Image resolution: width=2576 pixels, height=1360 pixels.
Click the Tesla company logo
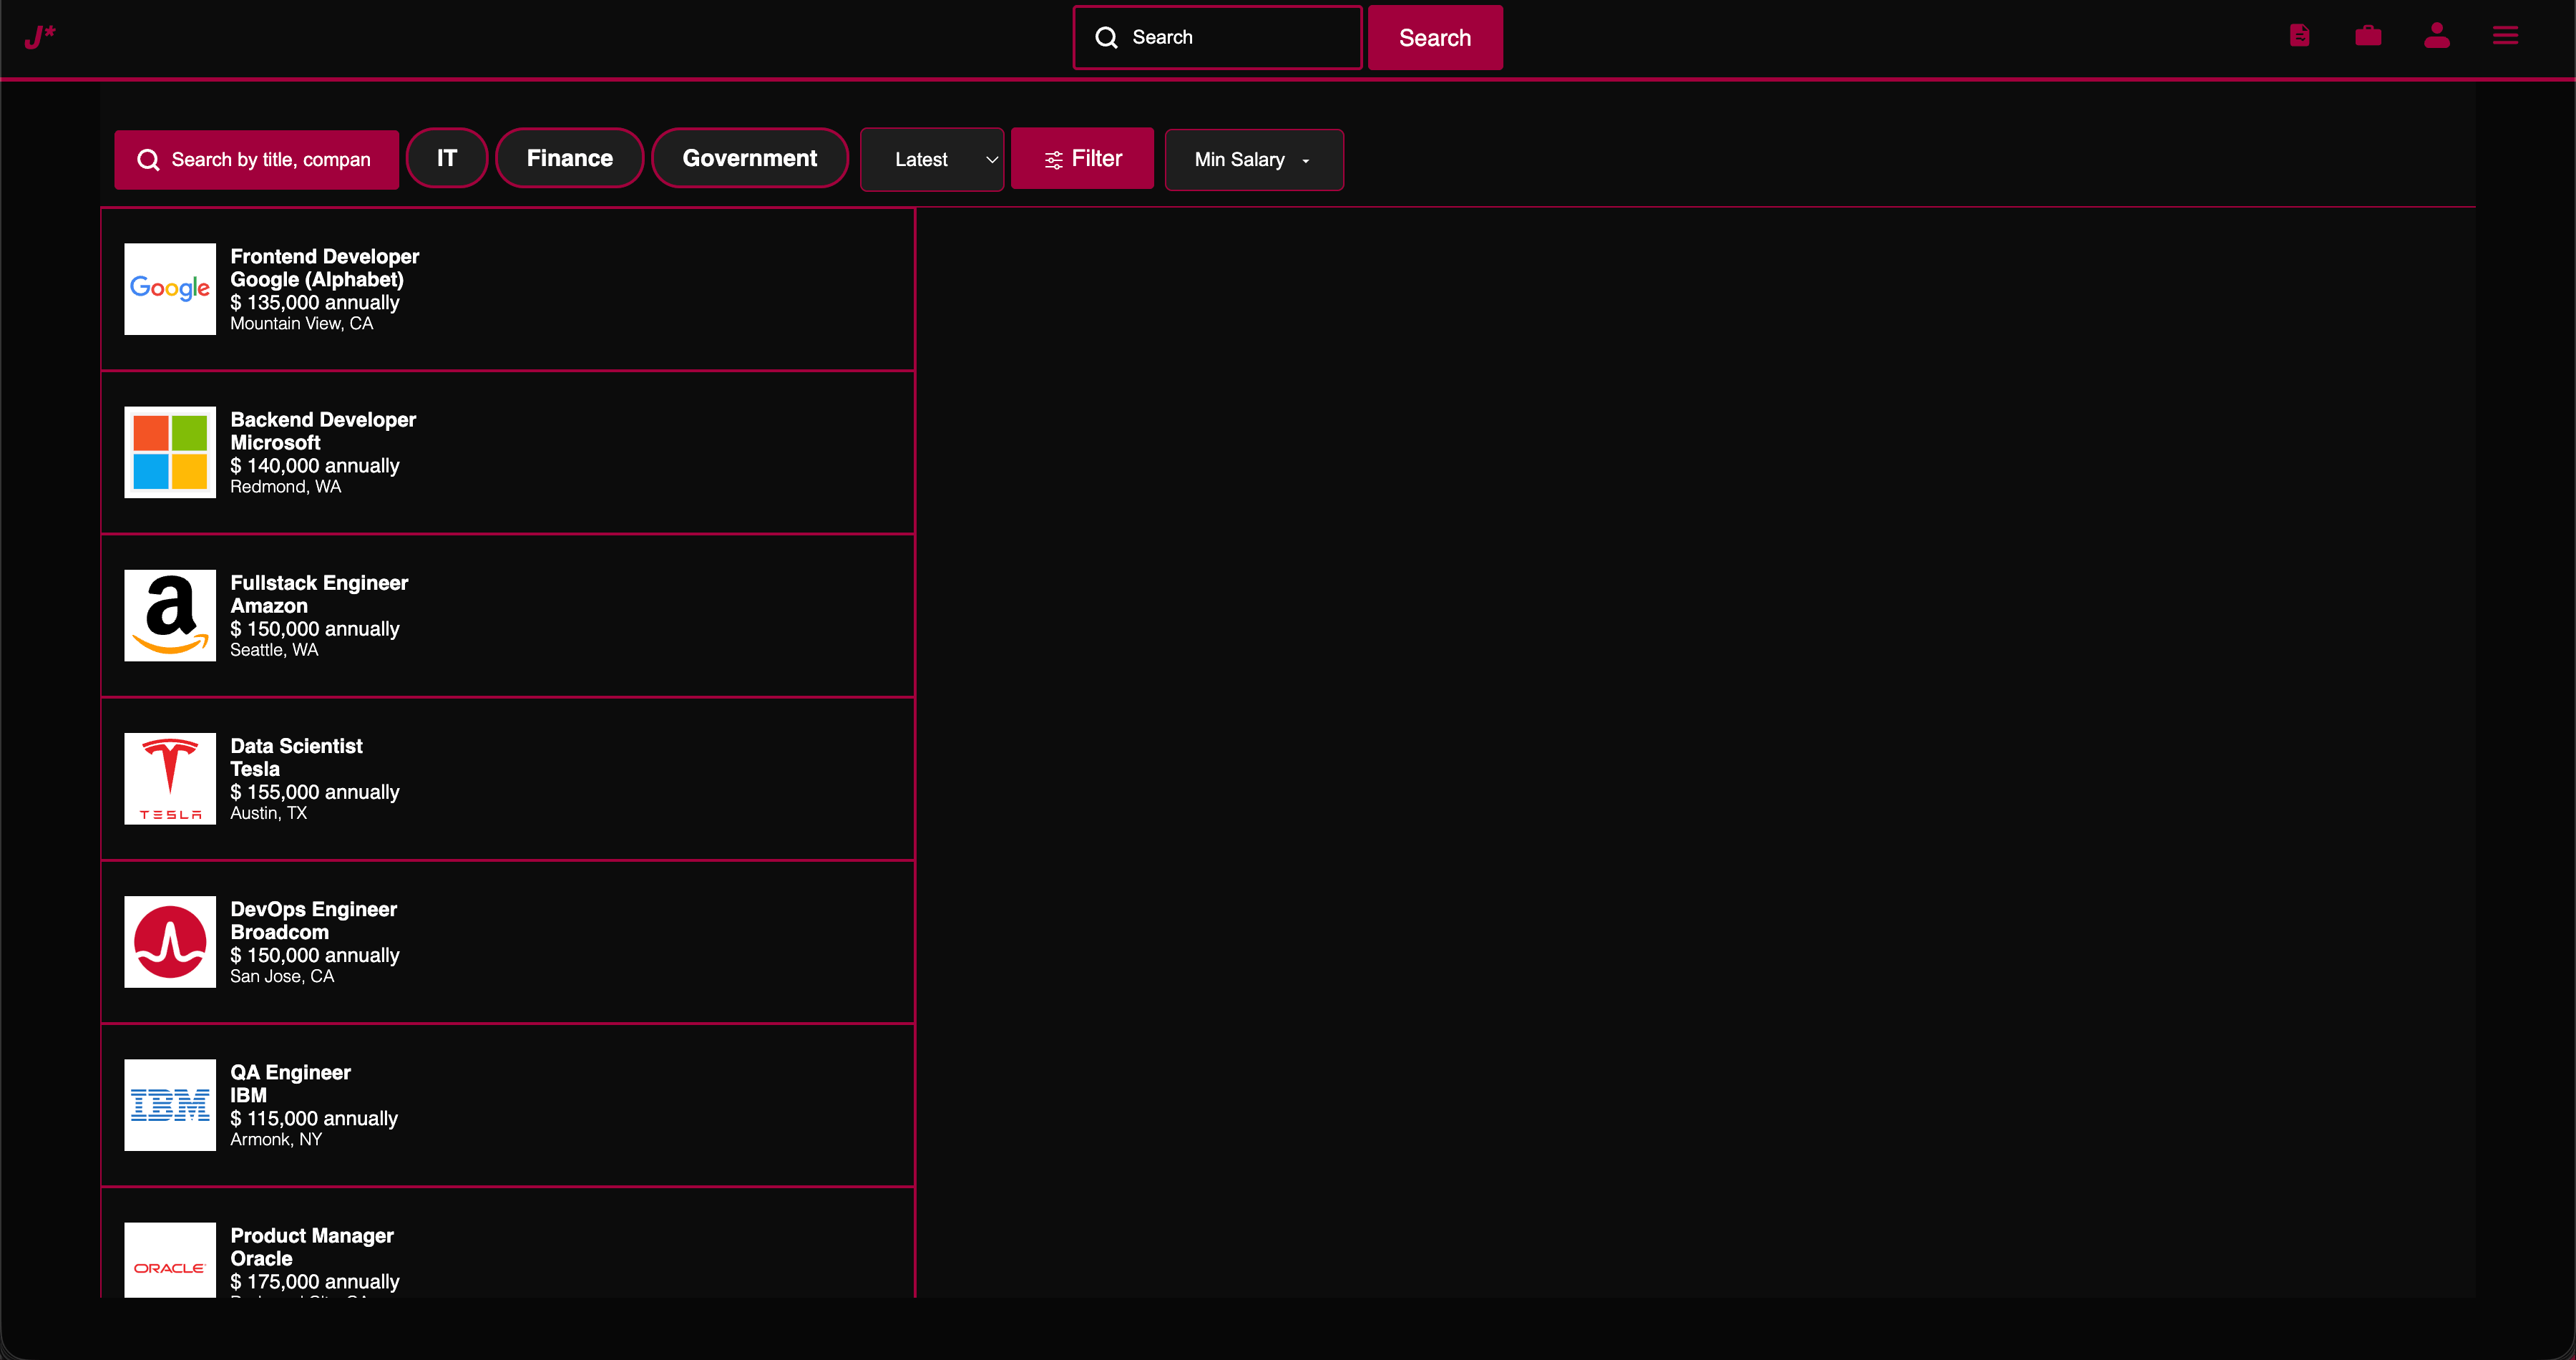coord(169,778)
